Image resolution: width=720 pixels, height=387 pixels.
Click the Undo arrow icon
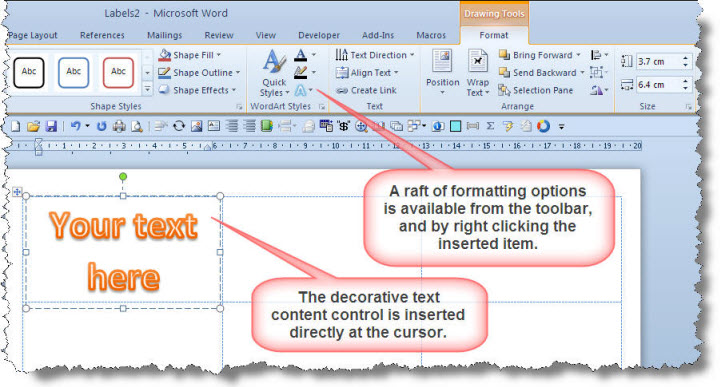[76, 126]
